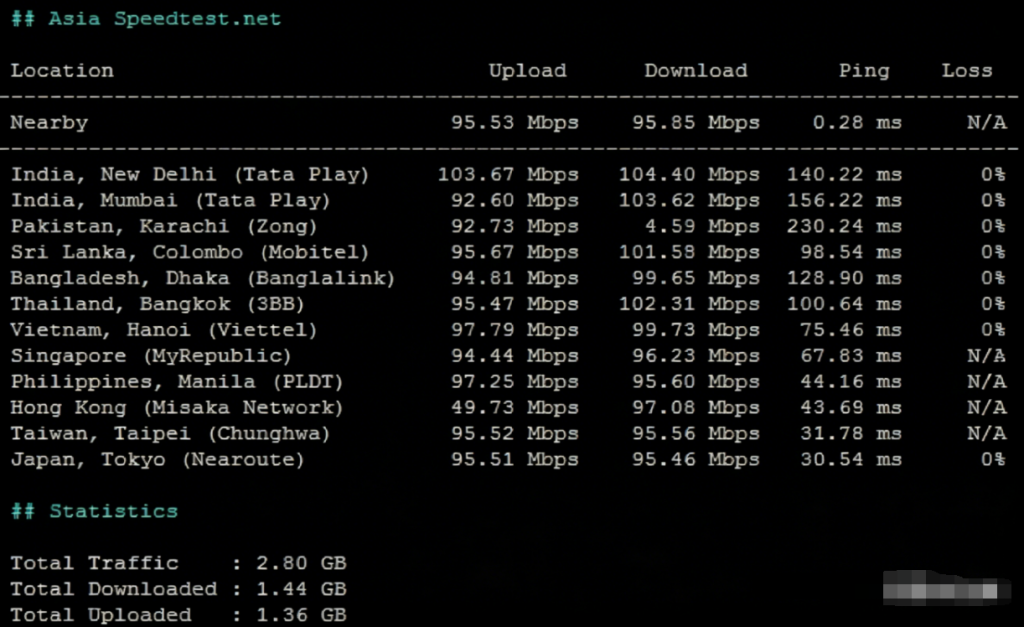
Task: Click 'India, New Delhi (Tata Play)' entry
Action: tap(190, 175)
